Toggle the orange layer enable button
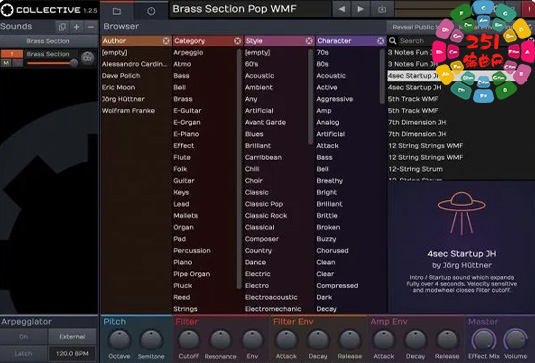535x363 pixels. pos(12,54)
